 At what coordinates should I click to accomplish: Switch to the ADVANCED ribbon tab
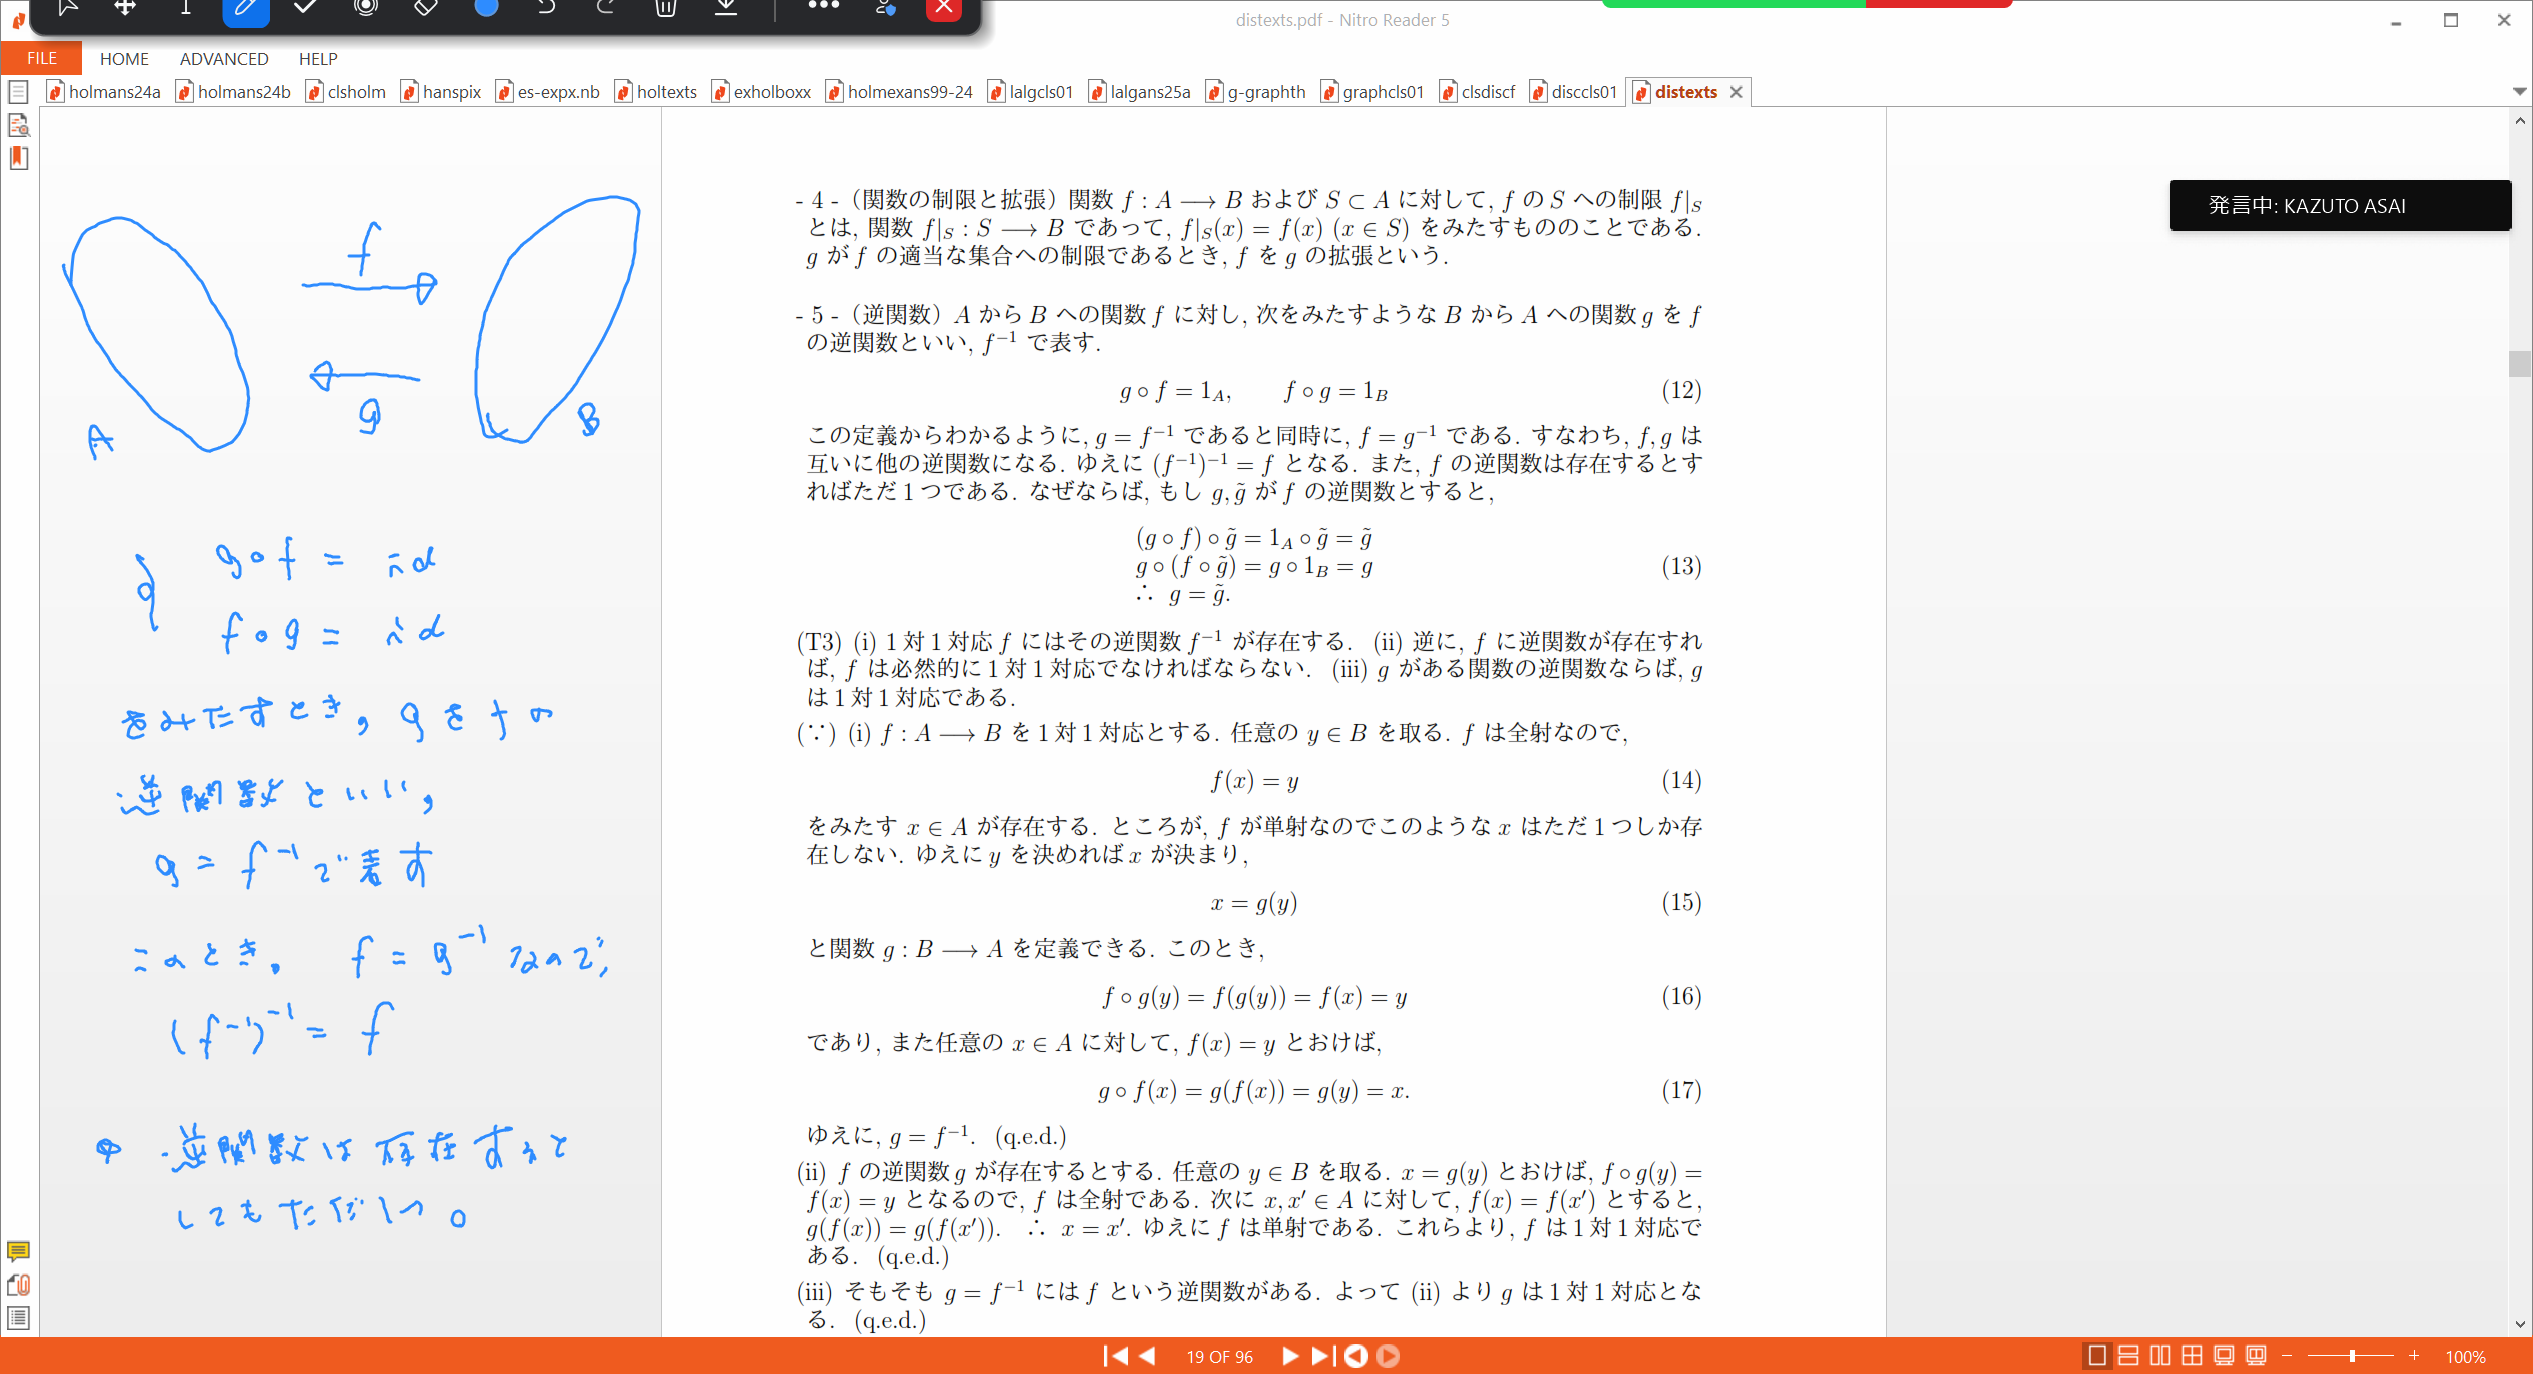click(x=224, y=59)
